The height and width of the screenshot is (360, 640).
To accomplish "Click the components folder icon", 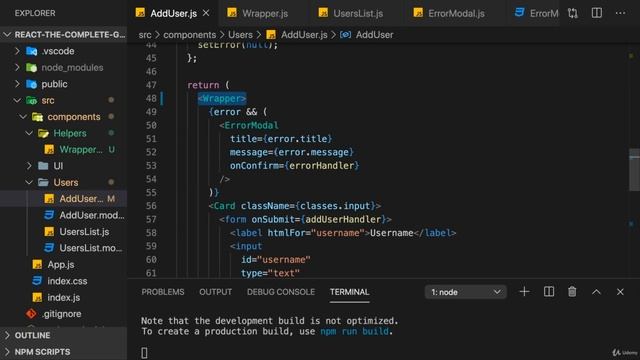I will 38,117.
